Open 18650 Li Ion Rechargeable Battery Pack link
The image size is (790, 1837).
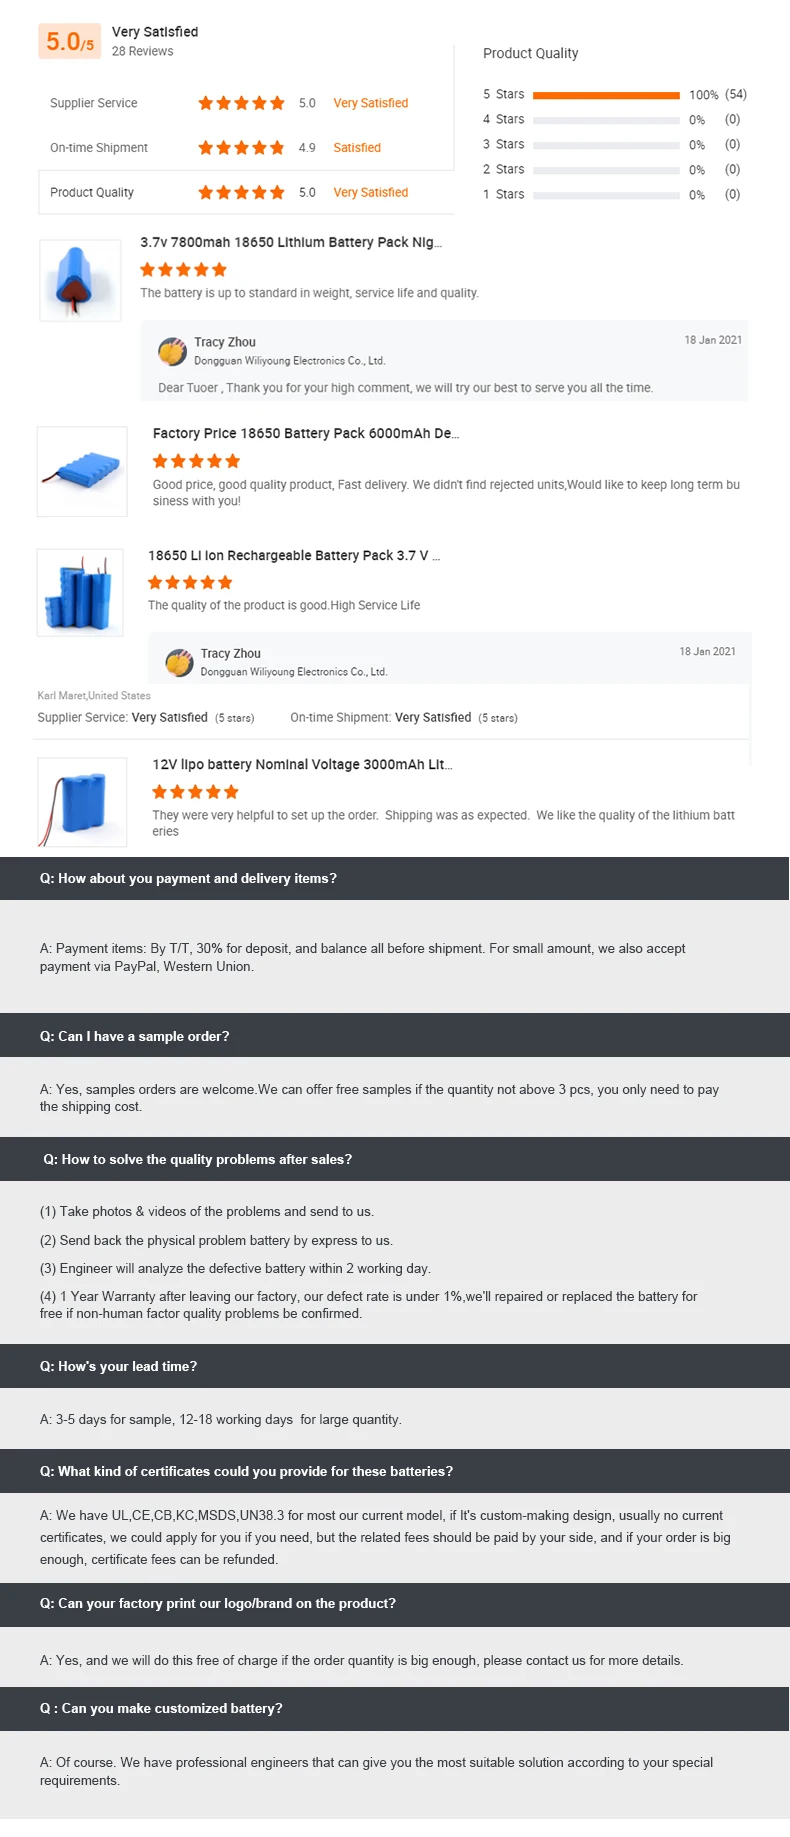click(x=293, y=555)
